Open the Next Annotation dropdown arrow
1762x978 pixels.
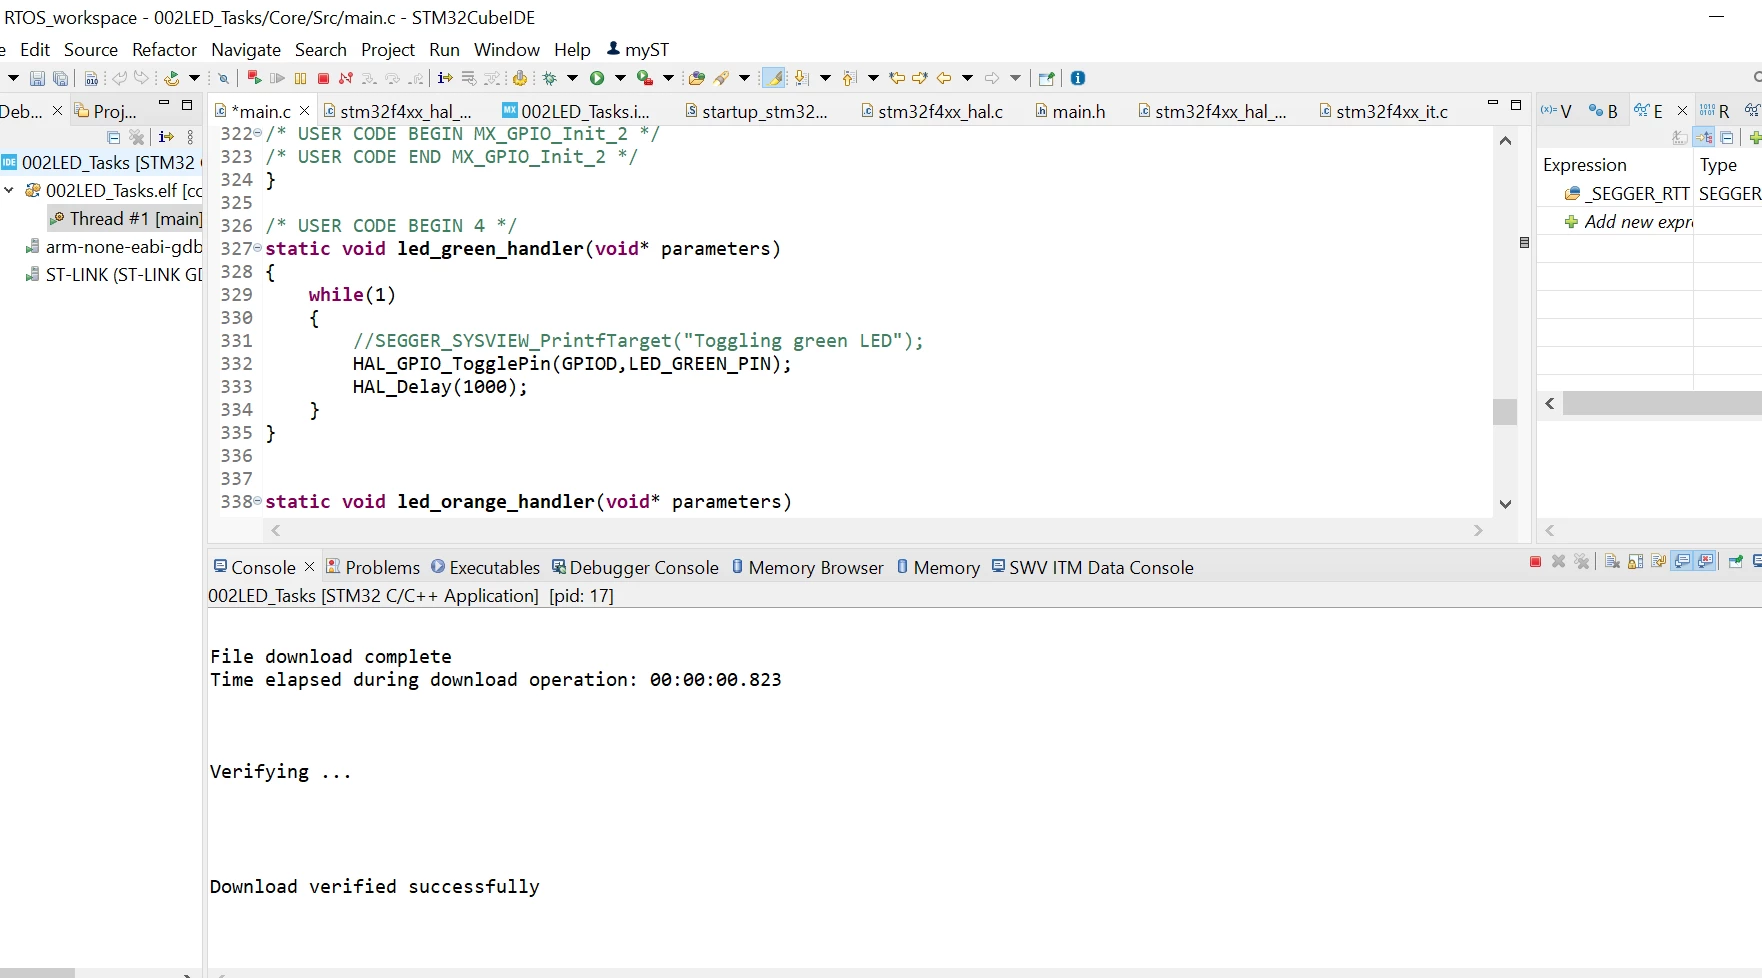coord(825,78)
